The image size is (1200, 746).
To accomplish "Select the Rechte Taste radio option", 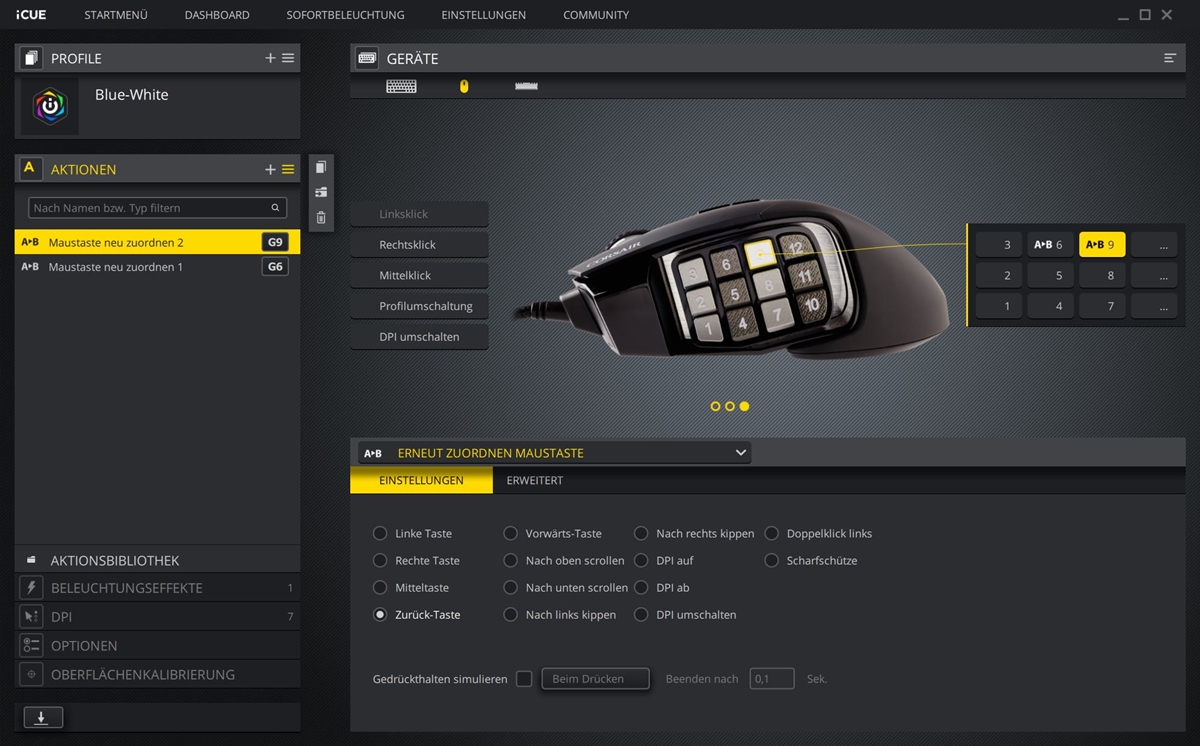I will coord(380,561).
